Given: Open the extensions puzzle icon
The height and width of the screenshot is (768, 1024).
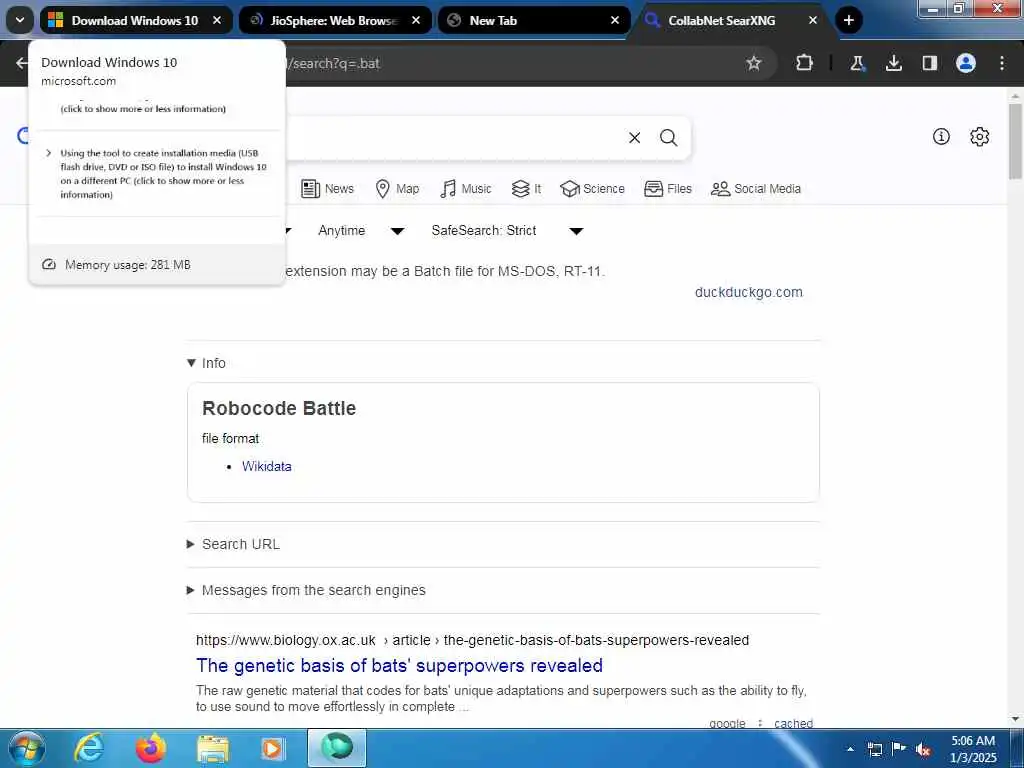Looking at the screenshot, I should pyautogui.click(x=805, y=63).
